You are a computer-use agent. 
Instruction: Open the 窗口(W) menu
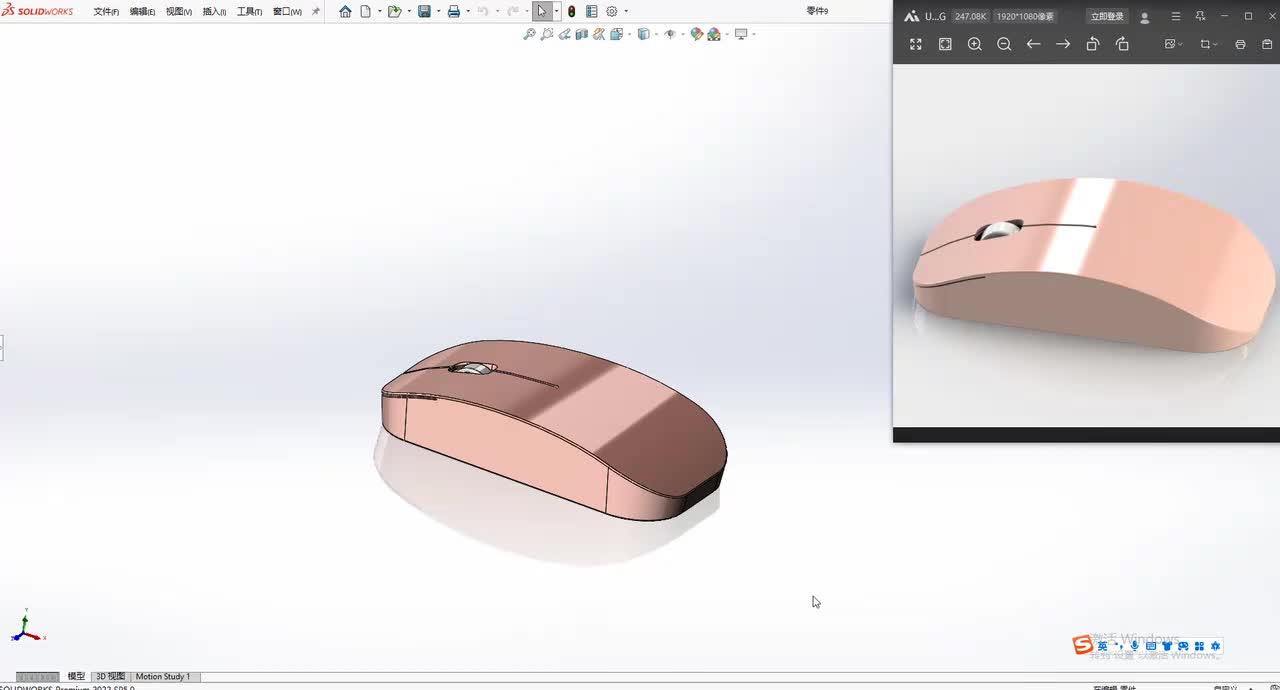pos(287,12)
